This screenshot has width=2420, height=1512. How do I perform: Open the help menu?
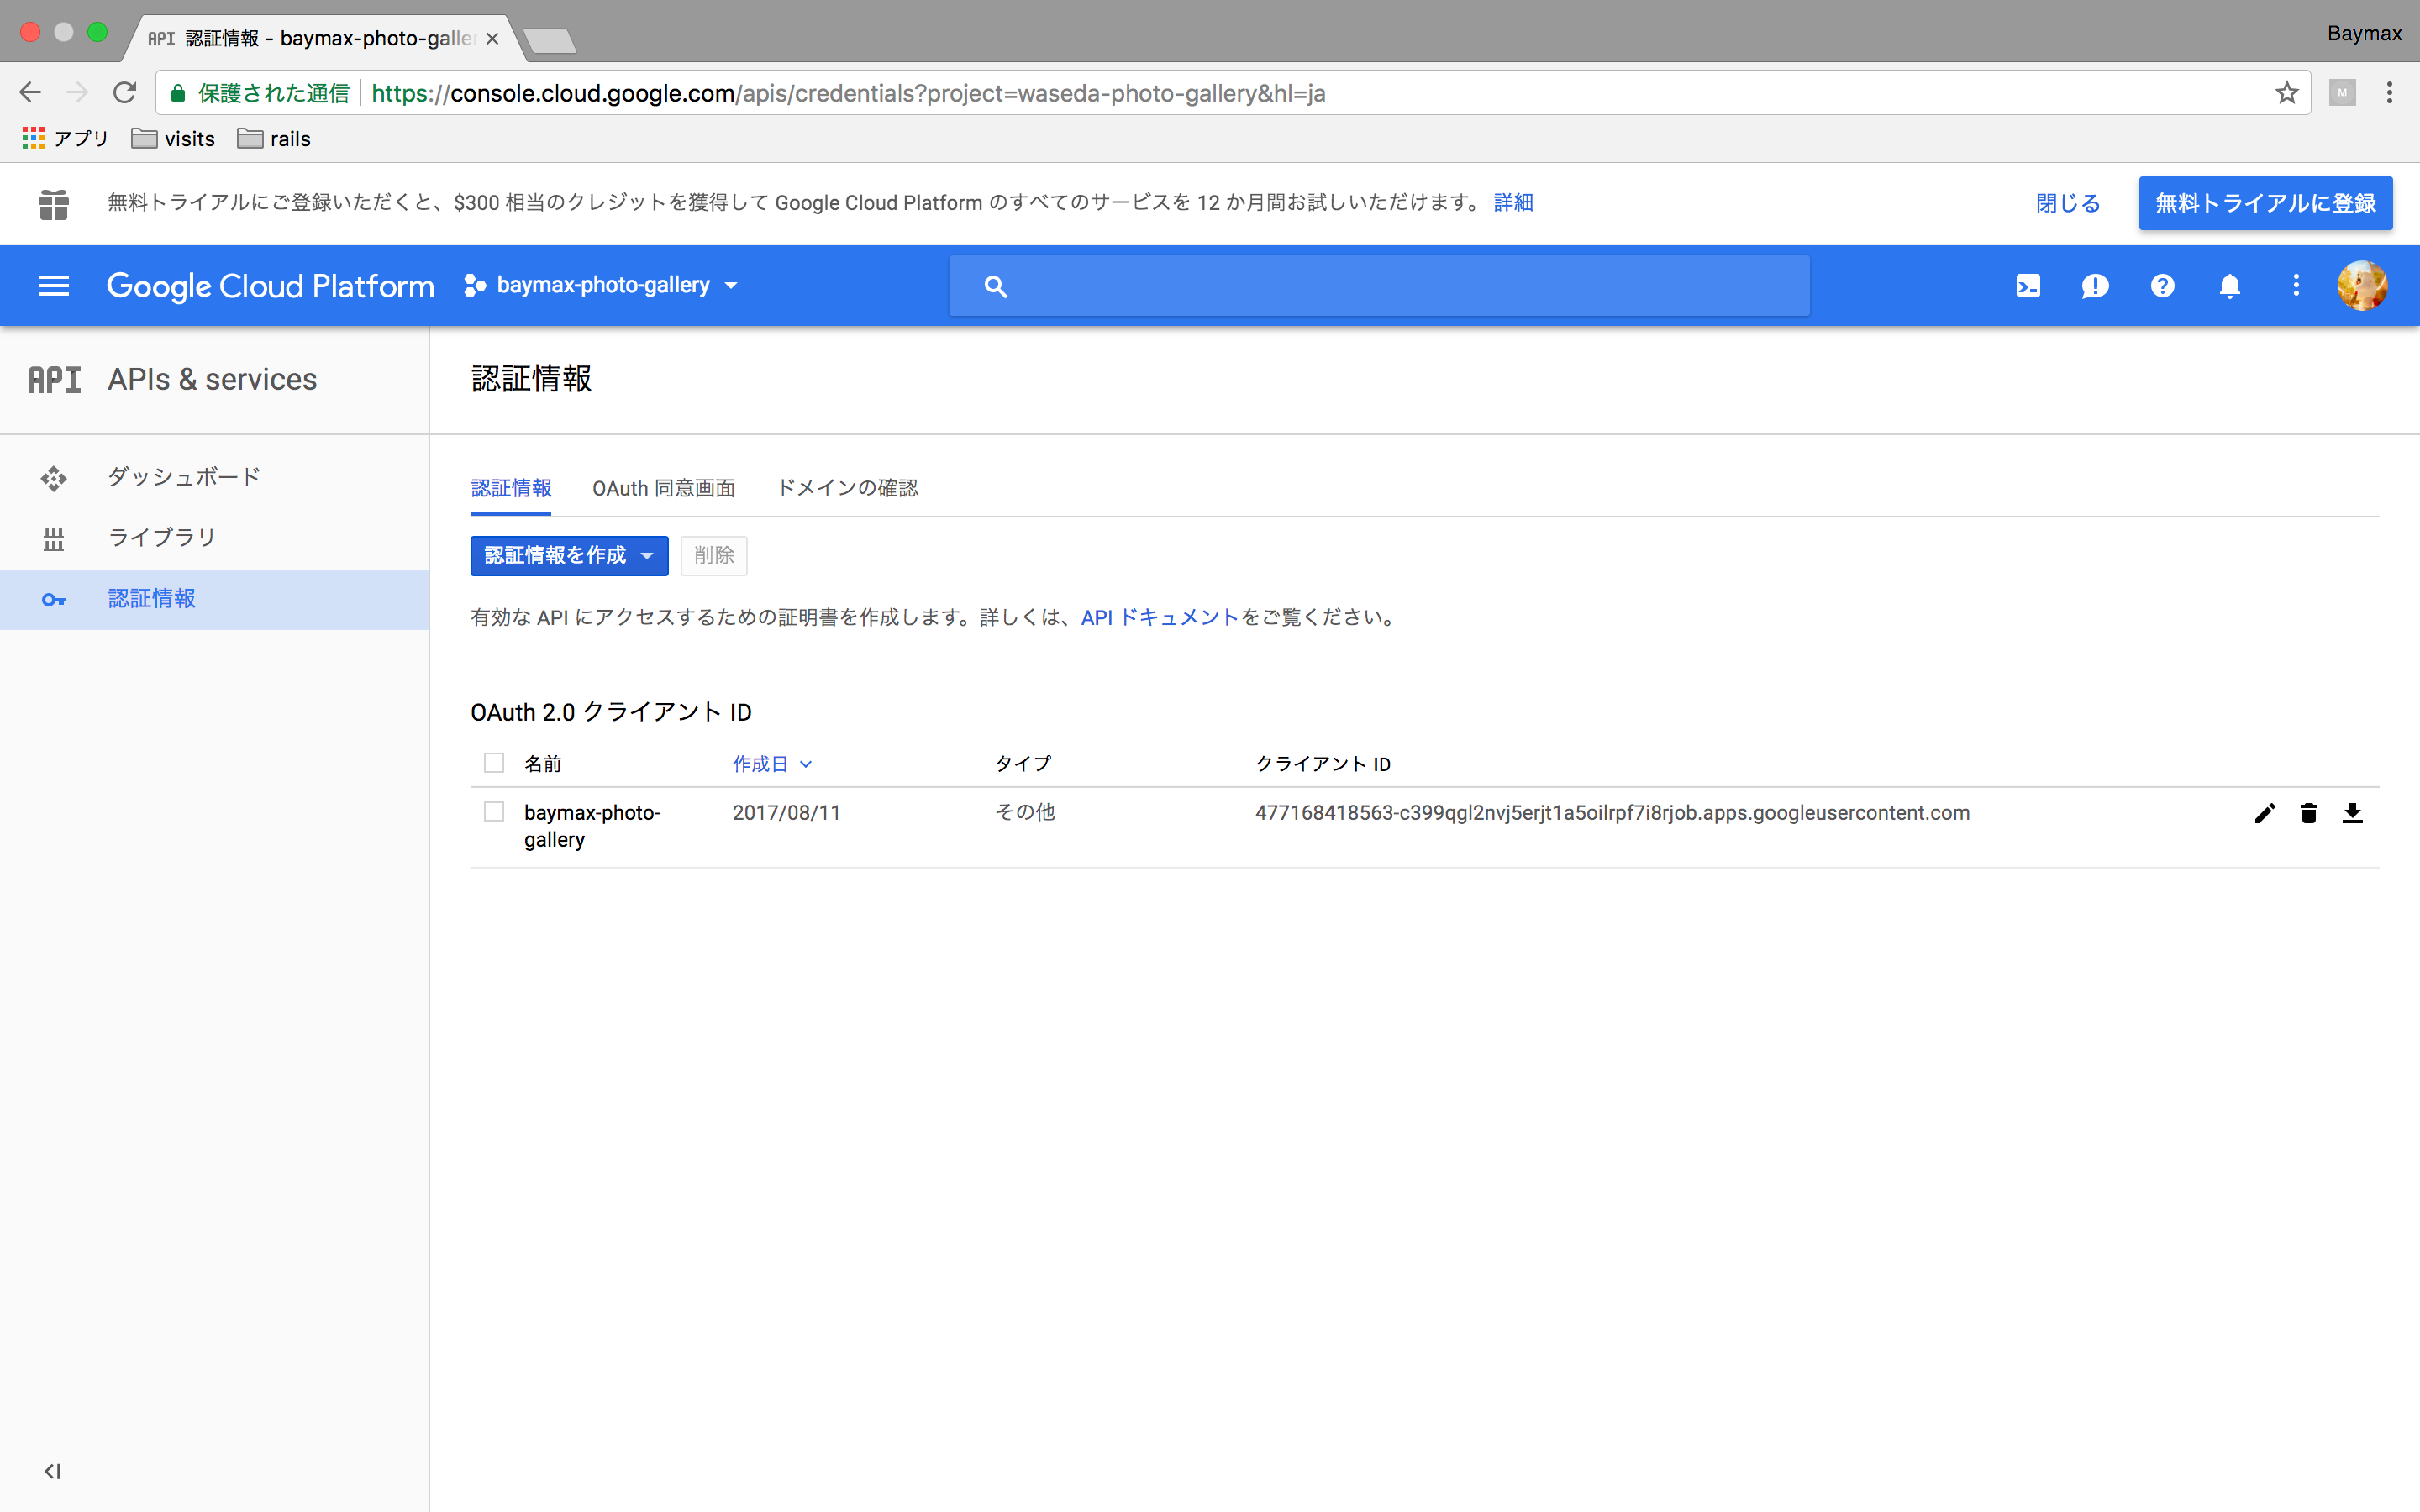point(2162,285)
